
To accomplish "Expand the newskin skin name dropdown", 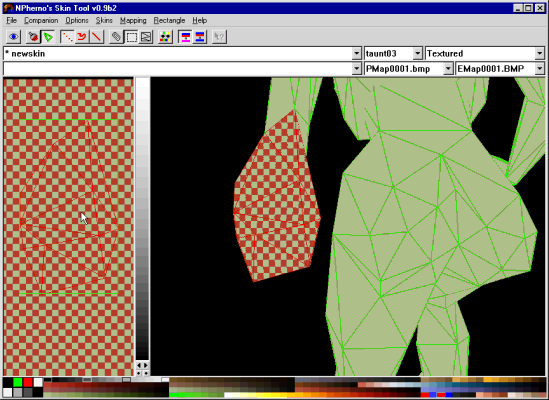I will 356,54.
